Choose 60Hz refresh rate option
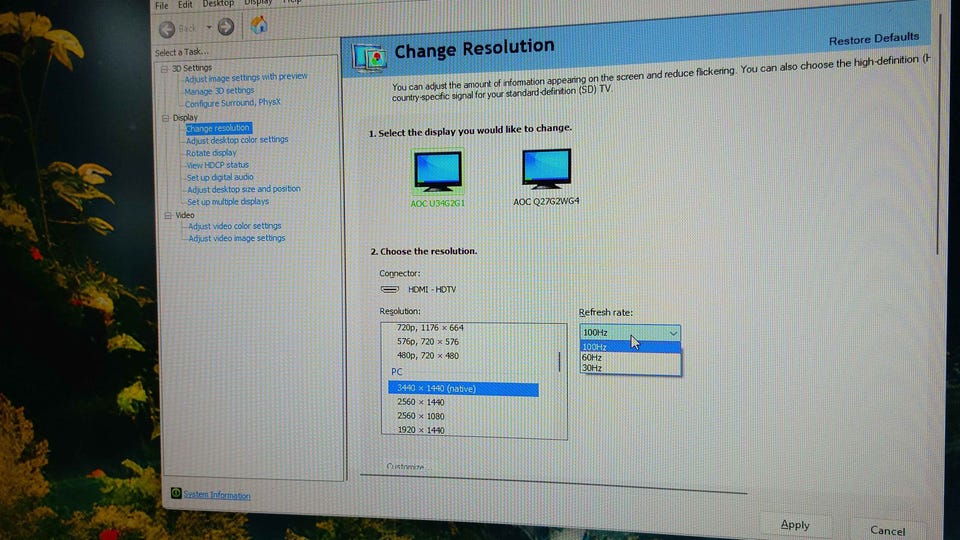Screen dimensions: 960x540 pyautogui.click(x=630, y=358)
